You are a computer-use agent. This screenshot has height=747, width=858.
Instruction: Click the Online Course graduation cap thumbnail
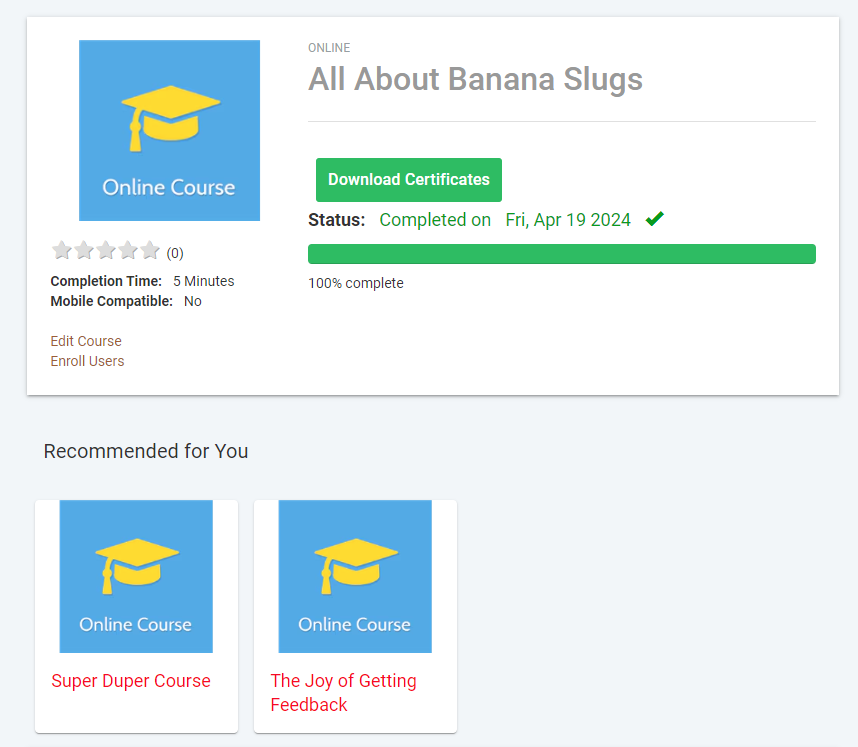[x=168, y=130]
